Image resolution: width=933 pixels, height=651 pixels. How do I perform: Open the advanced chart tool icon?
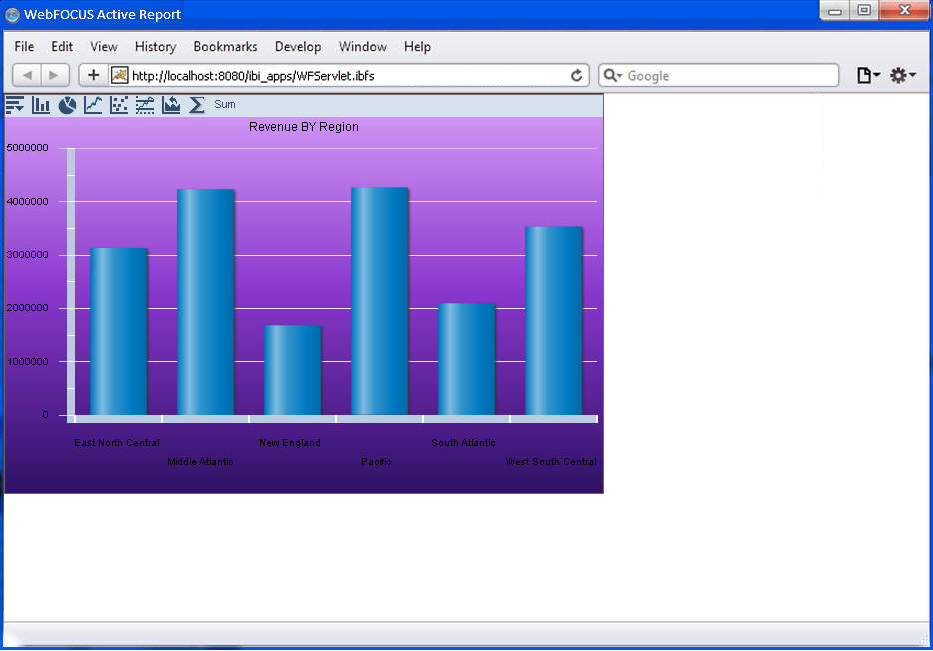pos(145,105)
